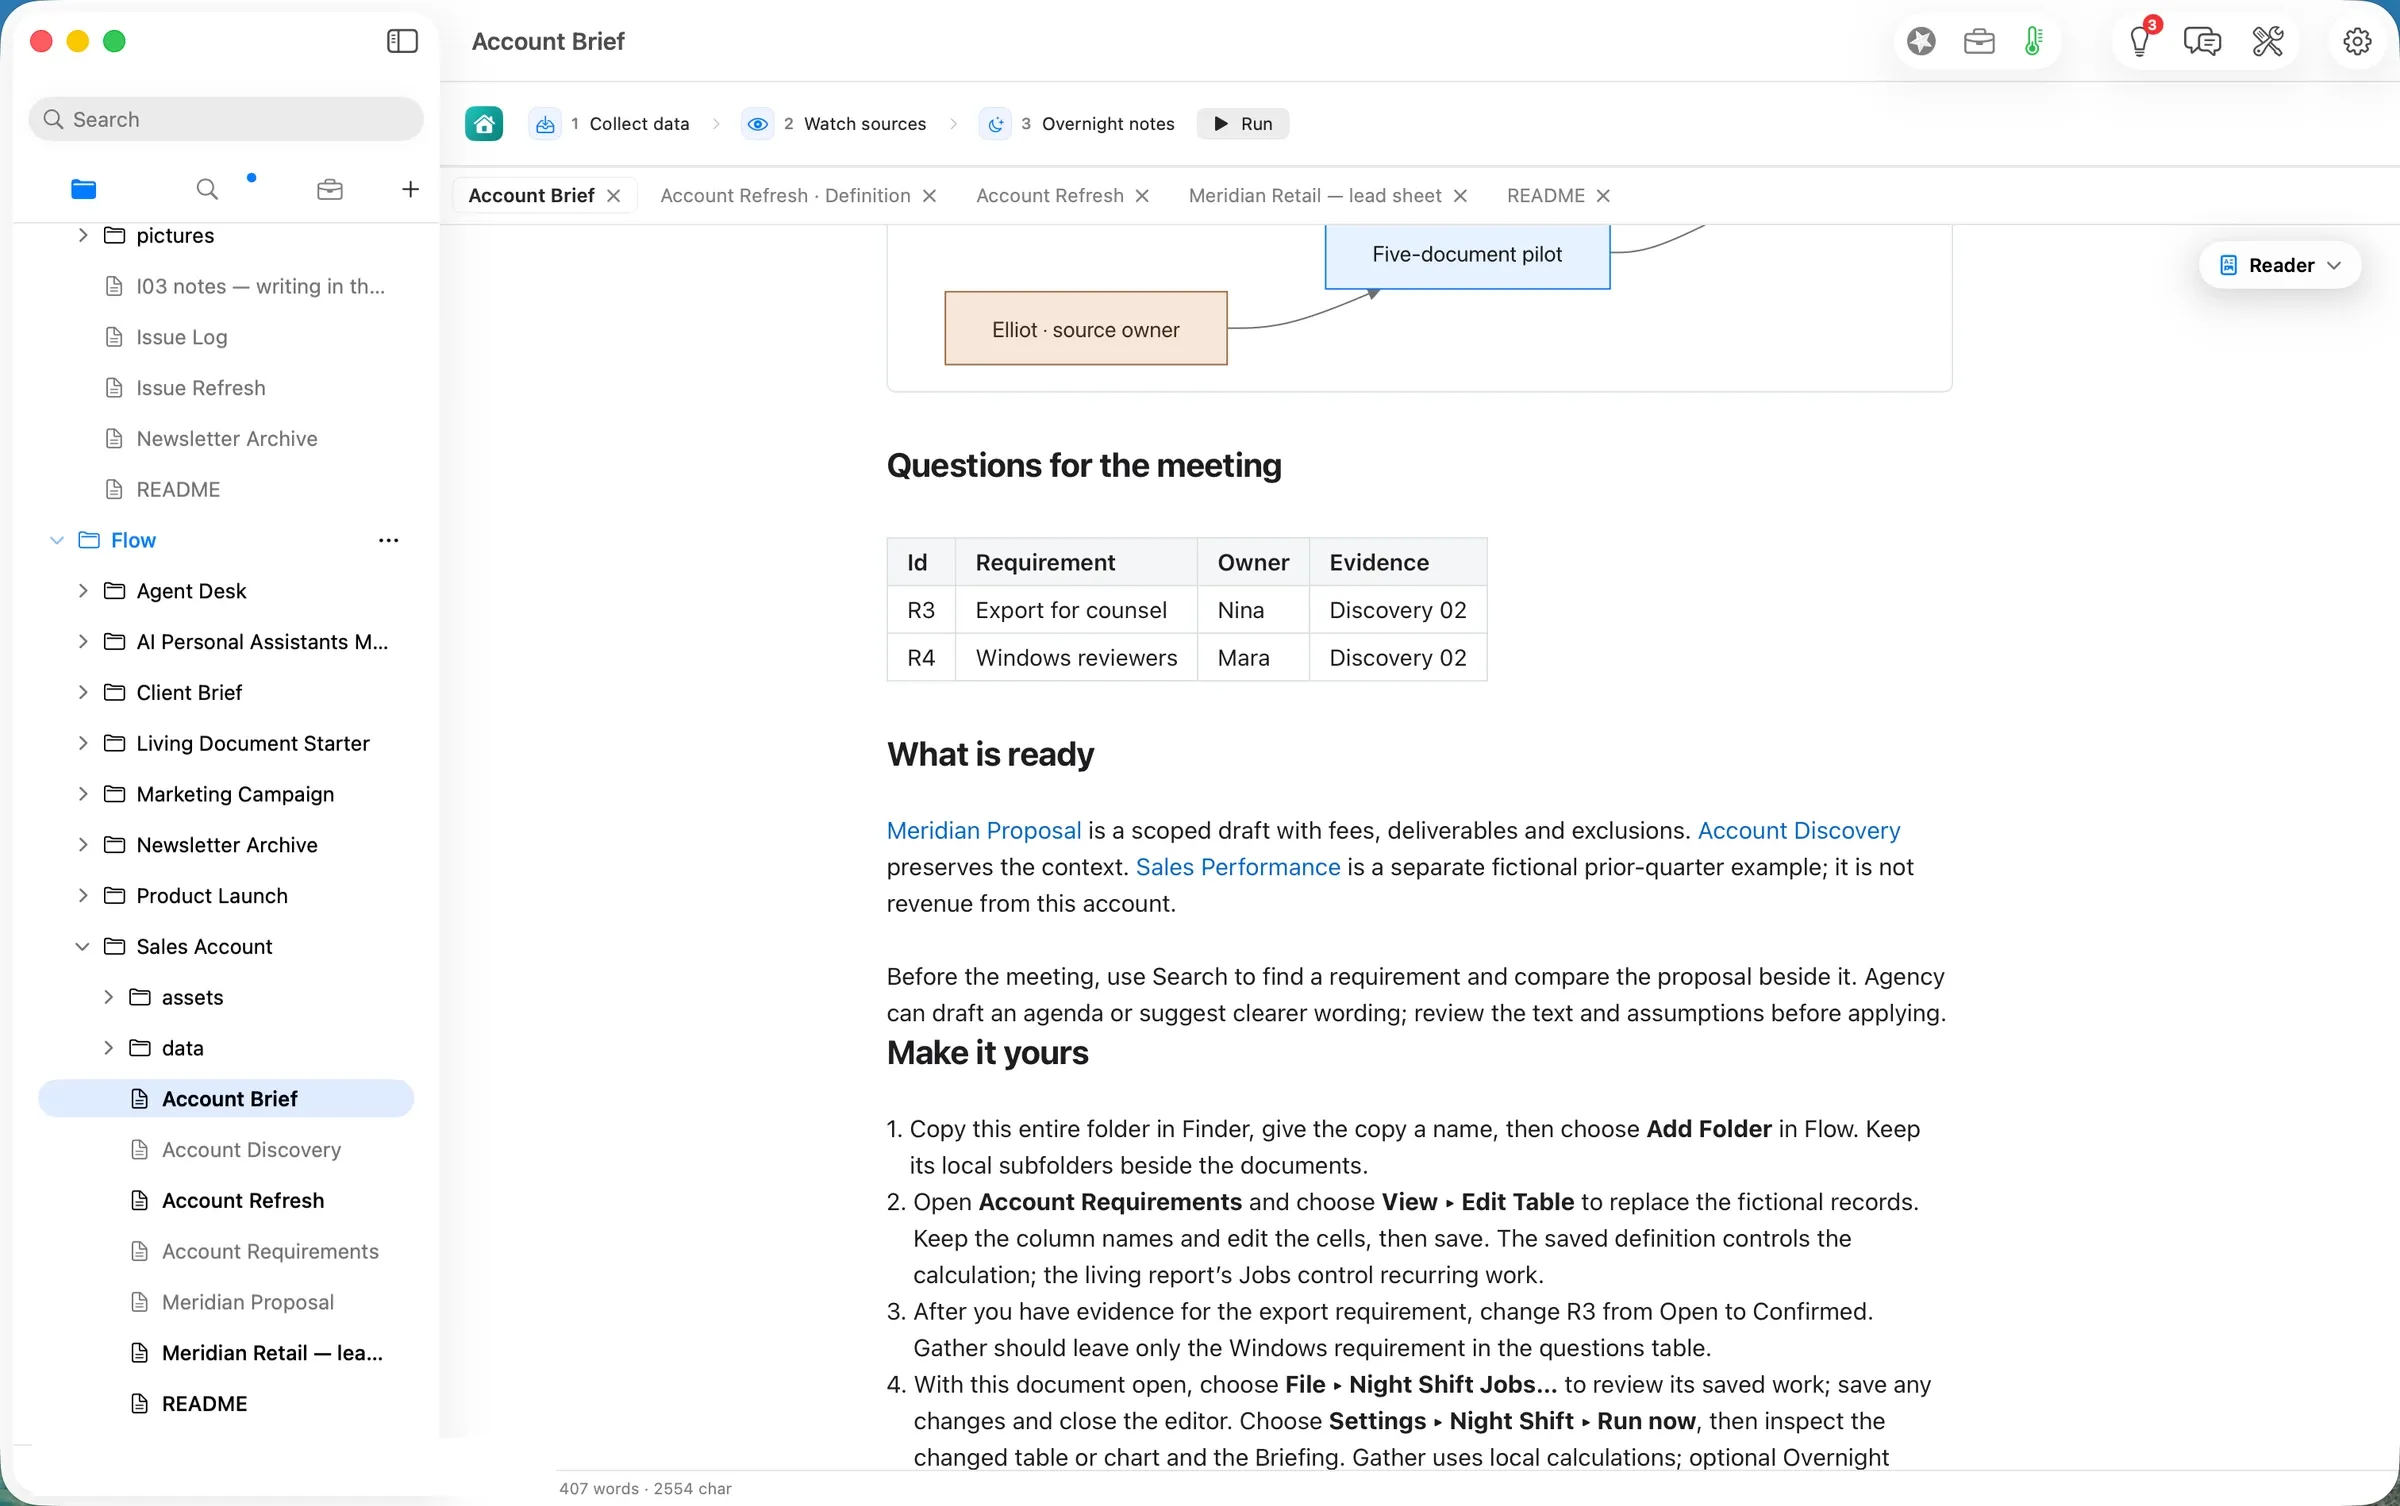The height and width of the screenshot is (1506, 2400).
Task: Click the word count status text
Action: [x=645, y=1489]
